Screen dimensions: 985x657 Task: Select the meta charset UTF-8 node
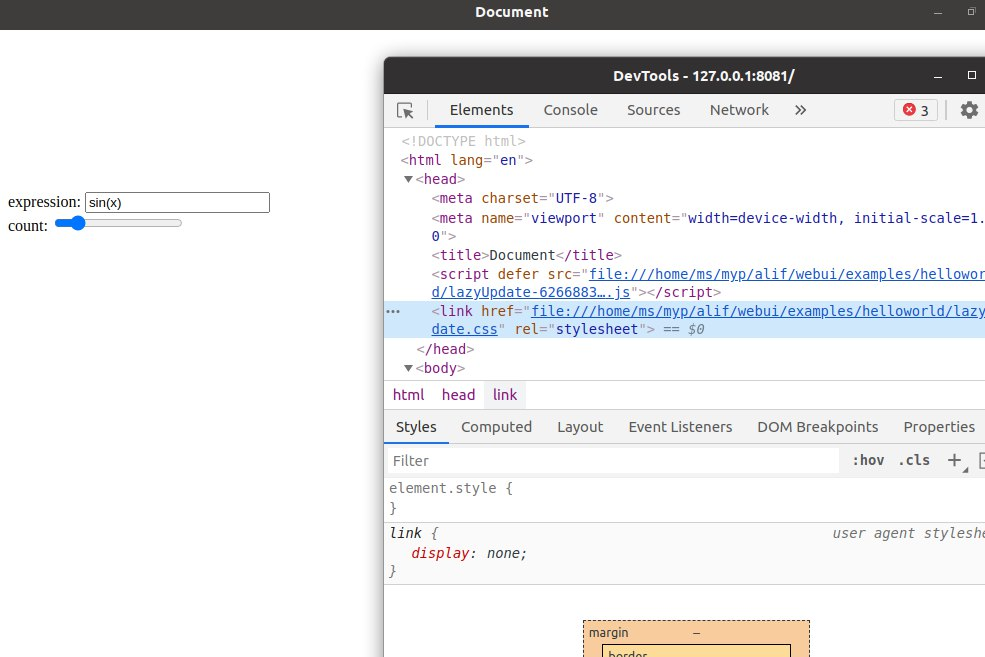(x=522, y=198)
